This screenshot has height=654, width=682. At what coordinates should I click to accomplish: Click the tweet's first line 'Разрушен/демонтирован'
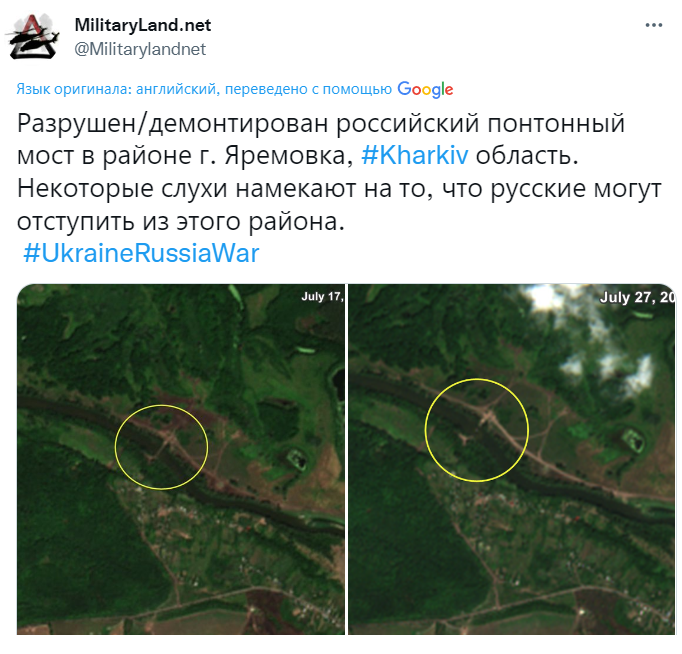(x=172, y=123)
